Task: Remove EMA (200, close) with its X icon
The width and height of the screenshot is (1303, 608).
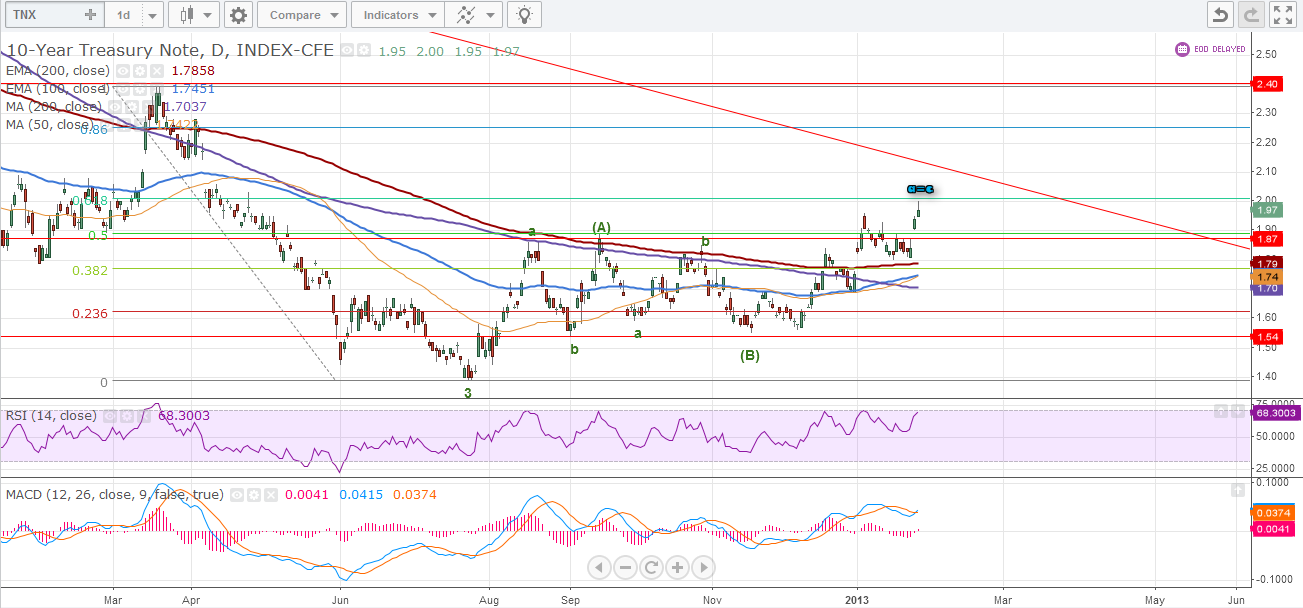Action: [159, 71]
